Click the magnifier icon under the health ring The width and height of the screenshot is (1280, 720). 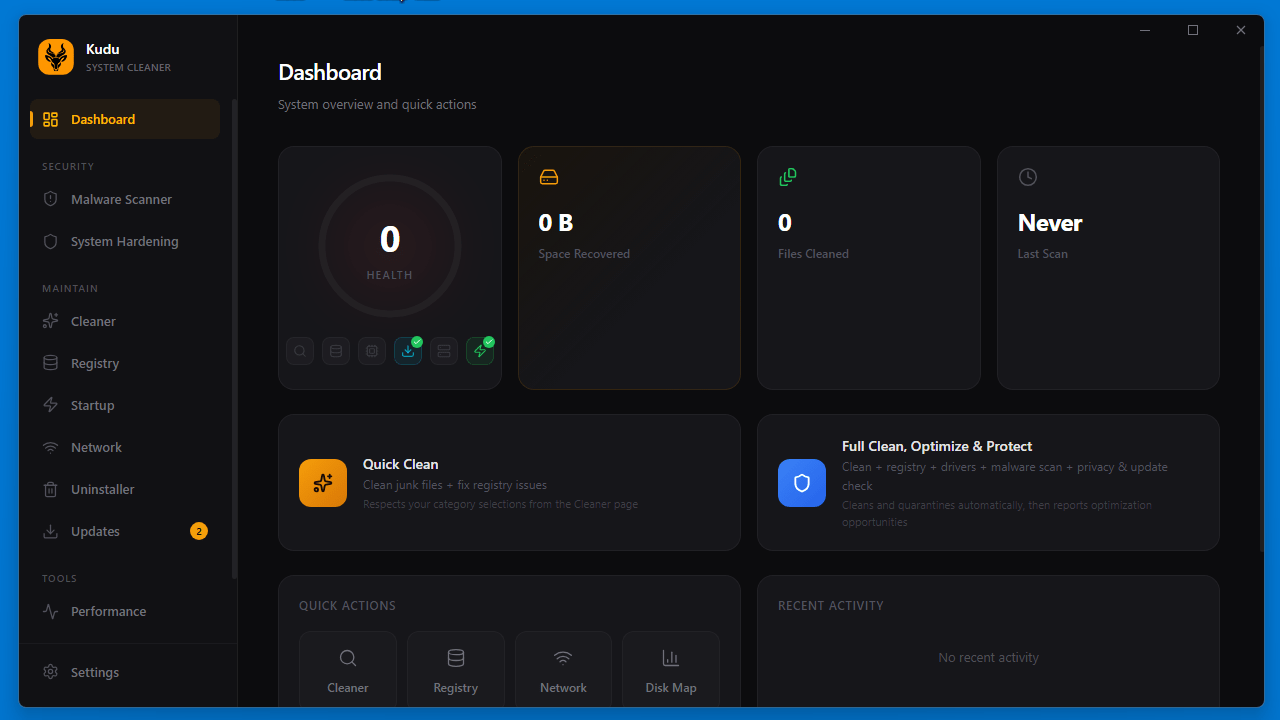pyautogui.click(x=300, y=351)
